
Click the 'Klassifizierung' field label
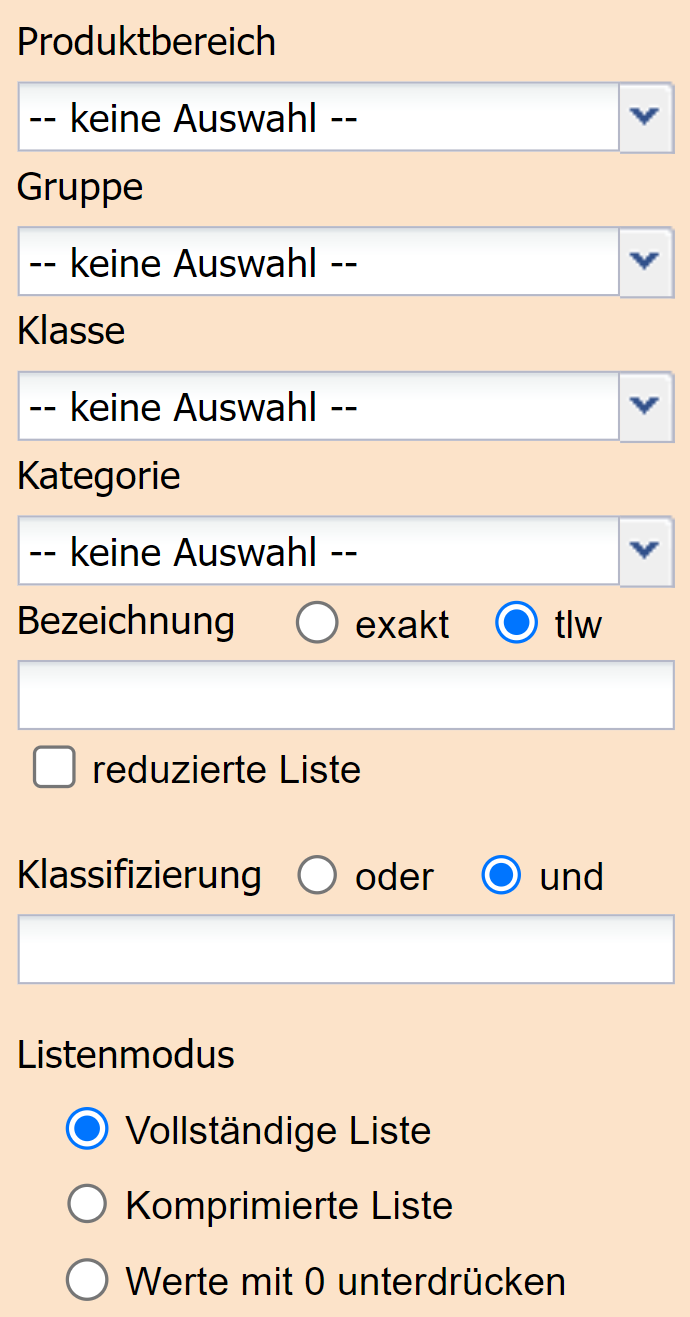coord(139,875)
